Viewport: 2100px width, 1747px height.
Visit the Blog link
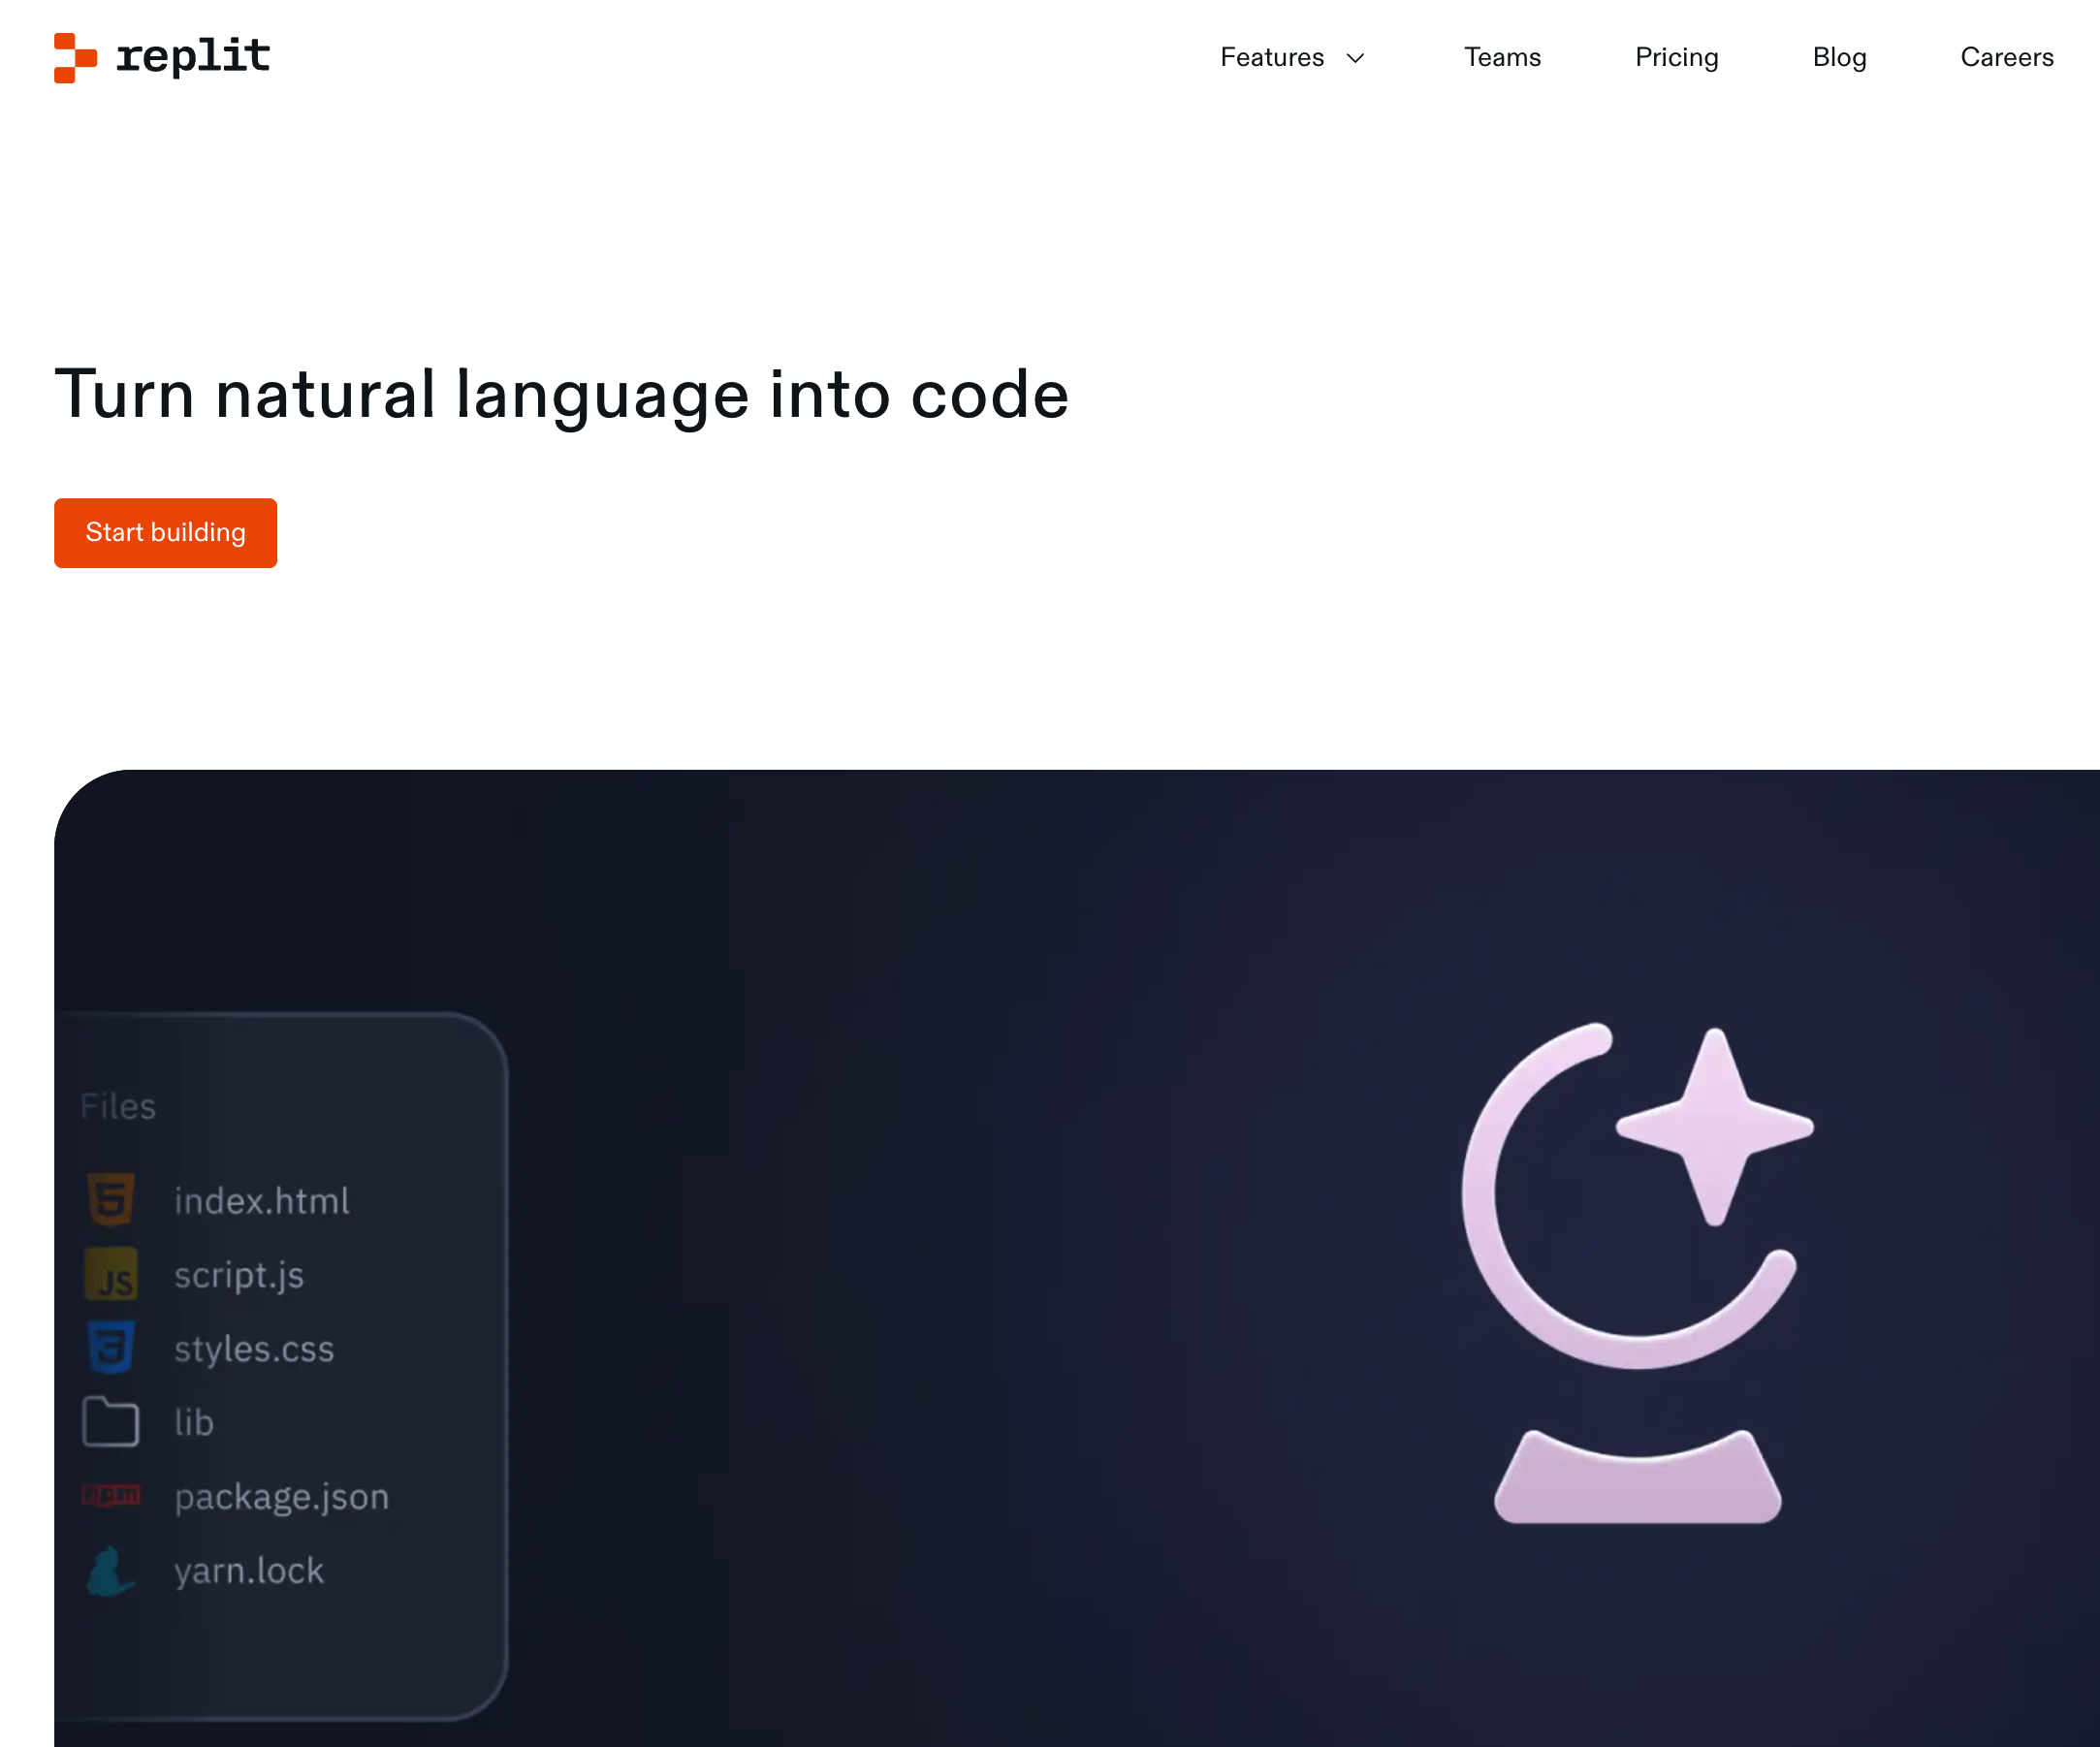tap(1839, 57)
